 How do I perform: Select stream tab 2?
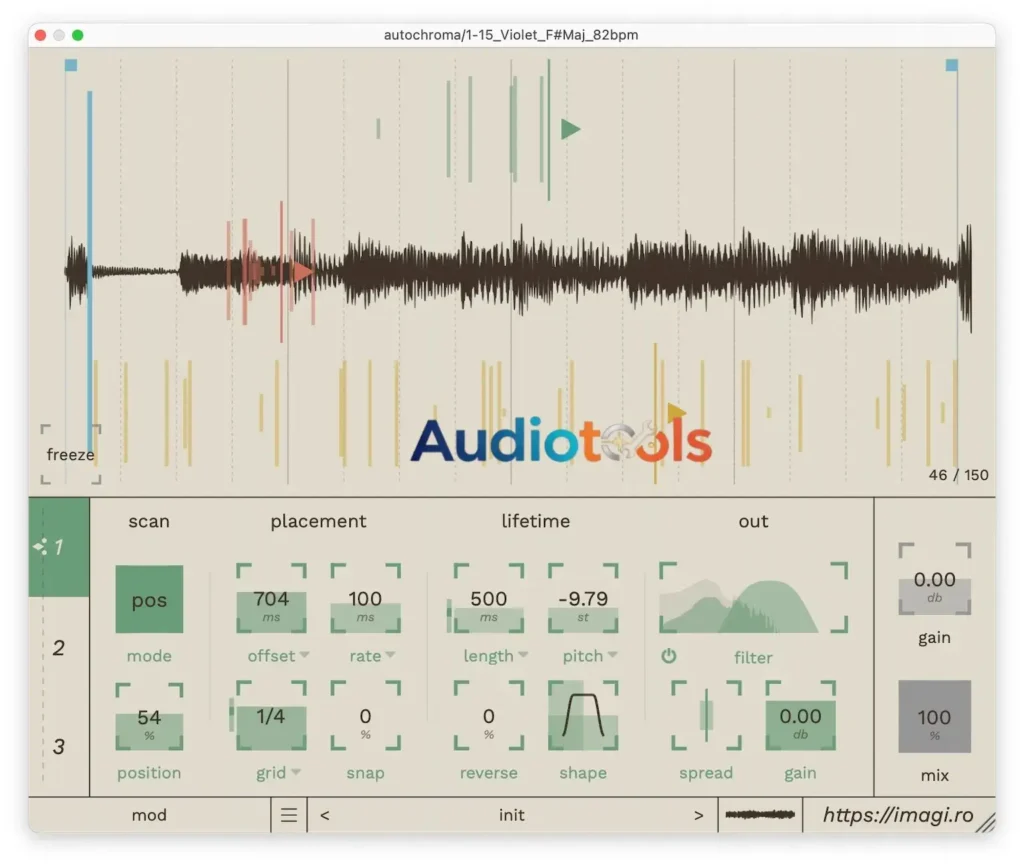tap(59, 648)
